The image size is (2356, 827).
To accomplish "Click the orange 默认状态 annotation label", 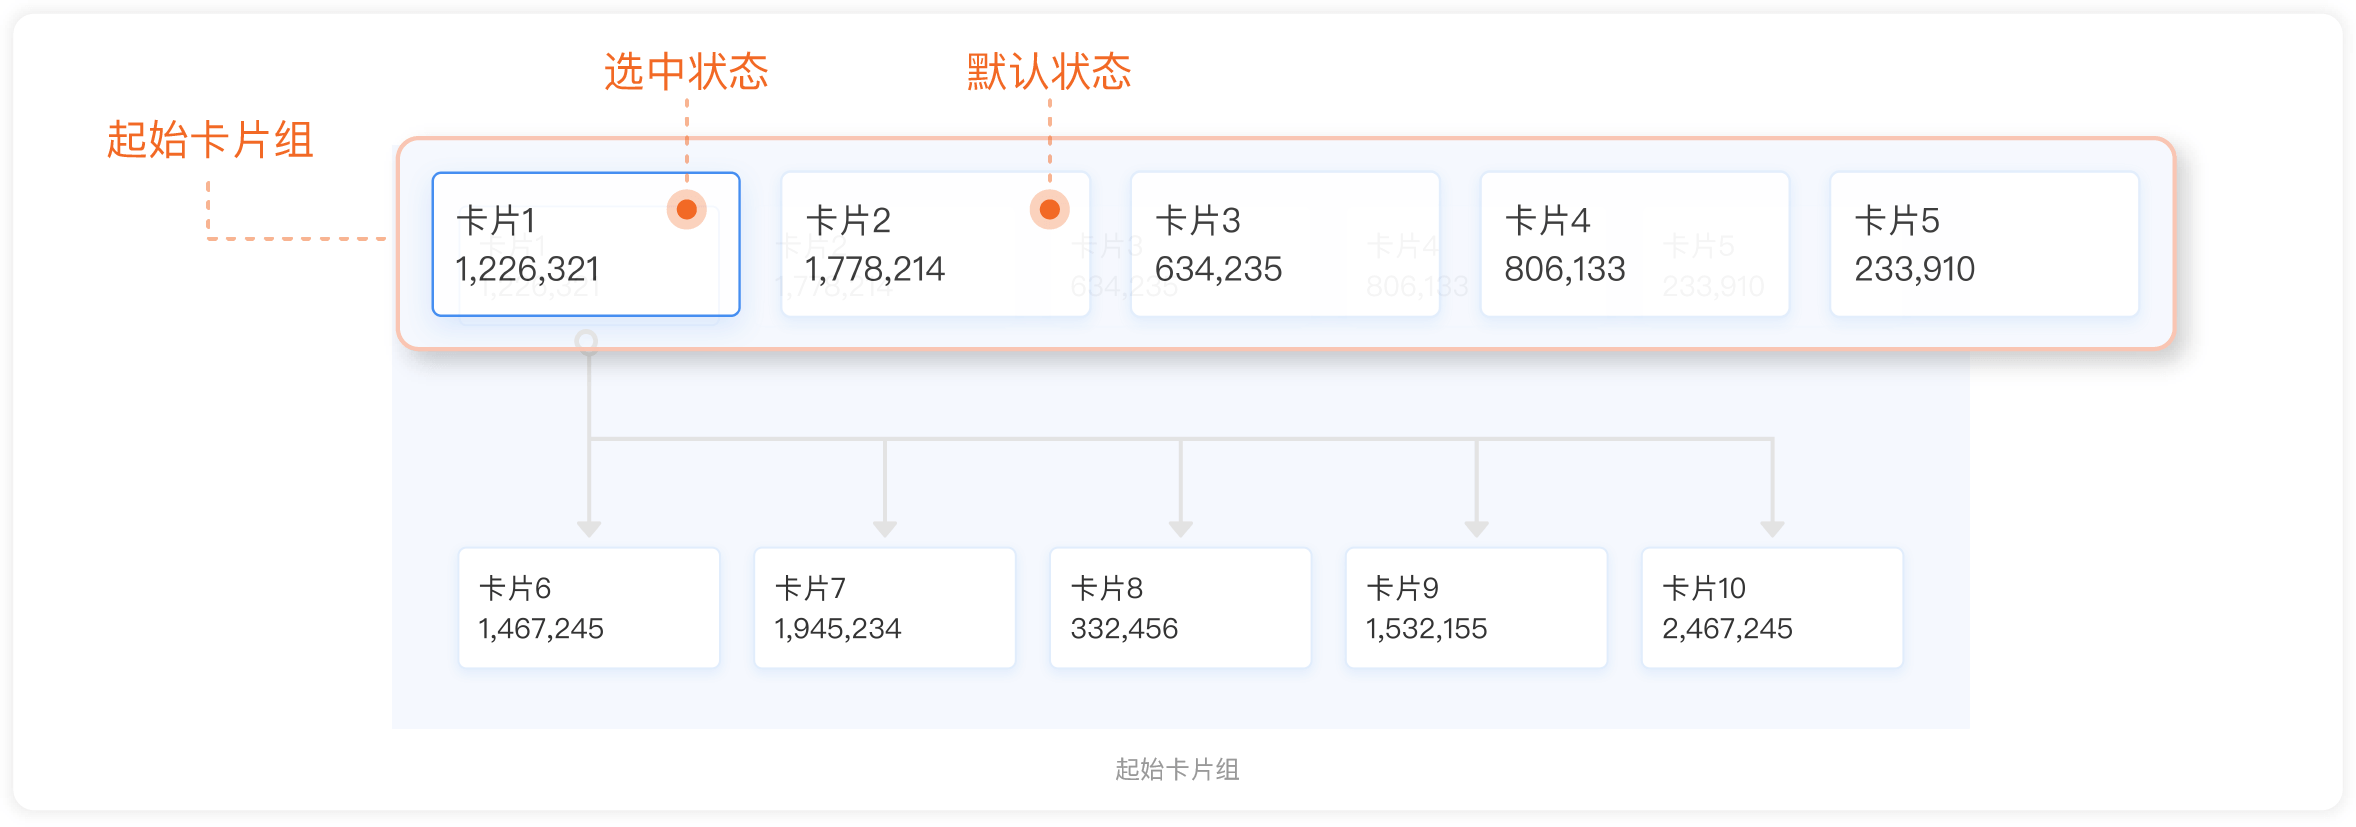I will (x=1049, y=72).
